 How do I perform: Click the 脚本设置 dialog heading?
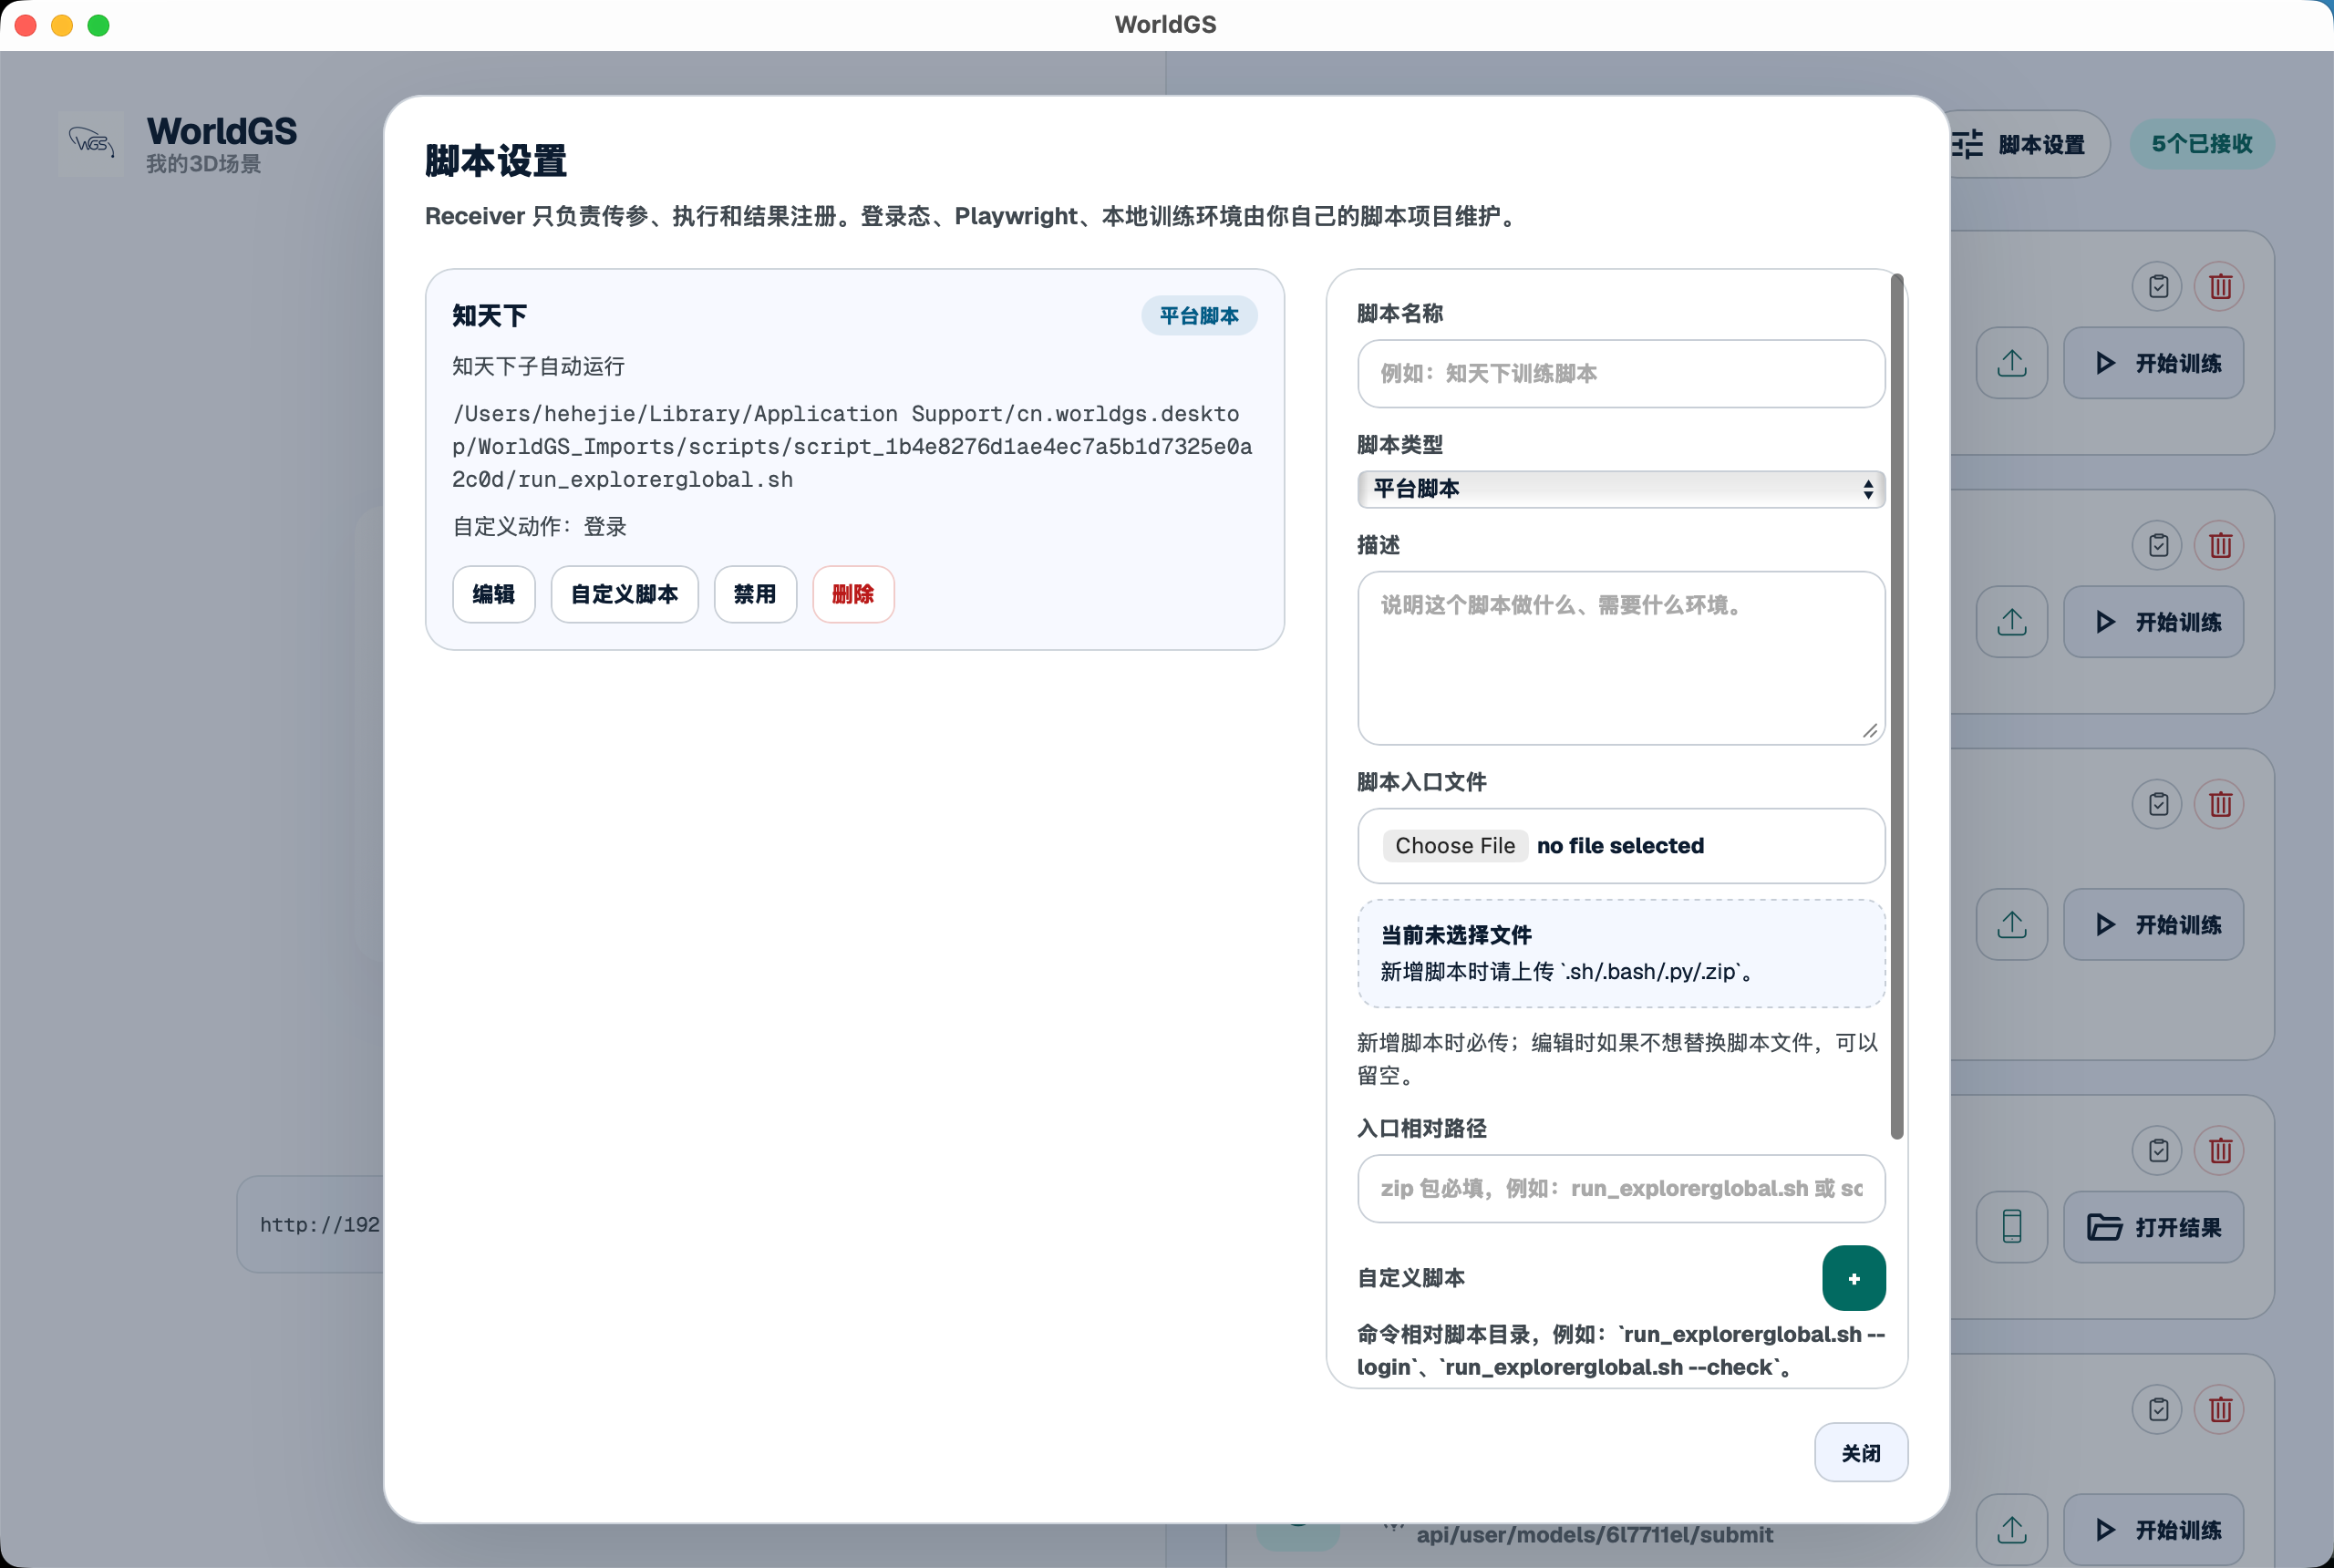[496, 161]
